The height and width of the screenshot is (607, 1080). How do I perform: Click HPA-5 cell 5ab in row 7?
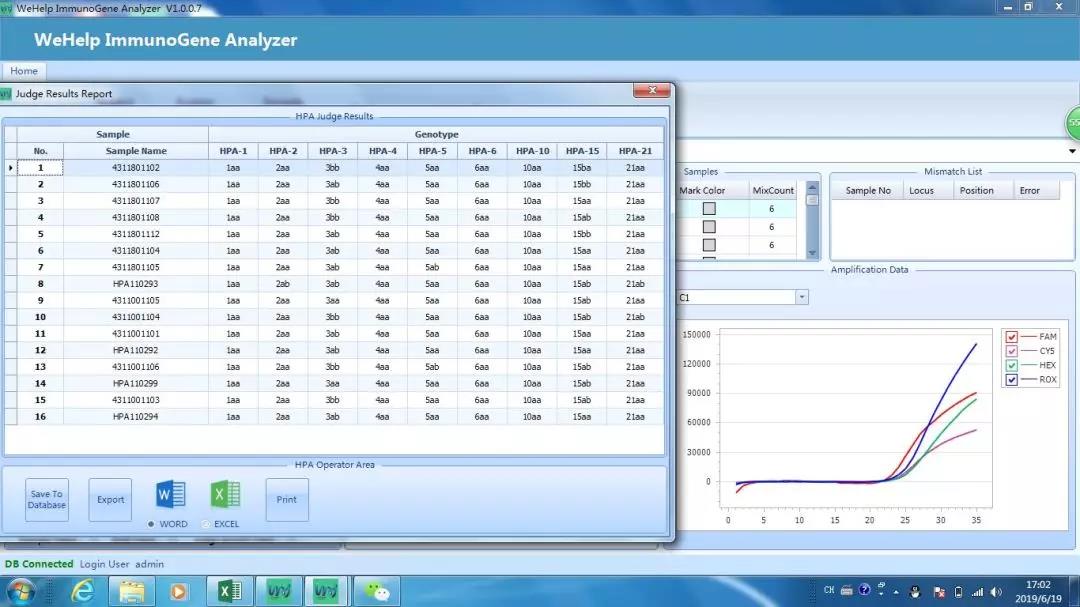pyautogui.click(x=432, y=267)
